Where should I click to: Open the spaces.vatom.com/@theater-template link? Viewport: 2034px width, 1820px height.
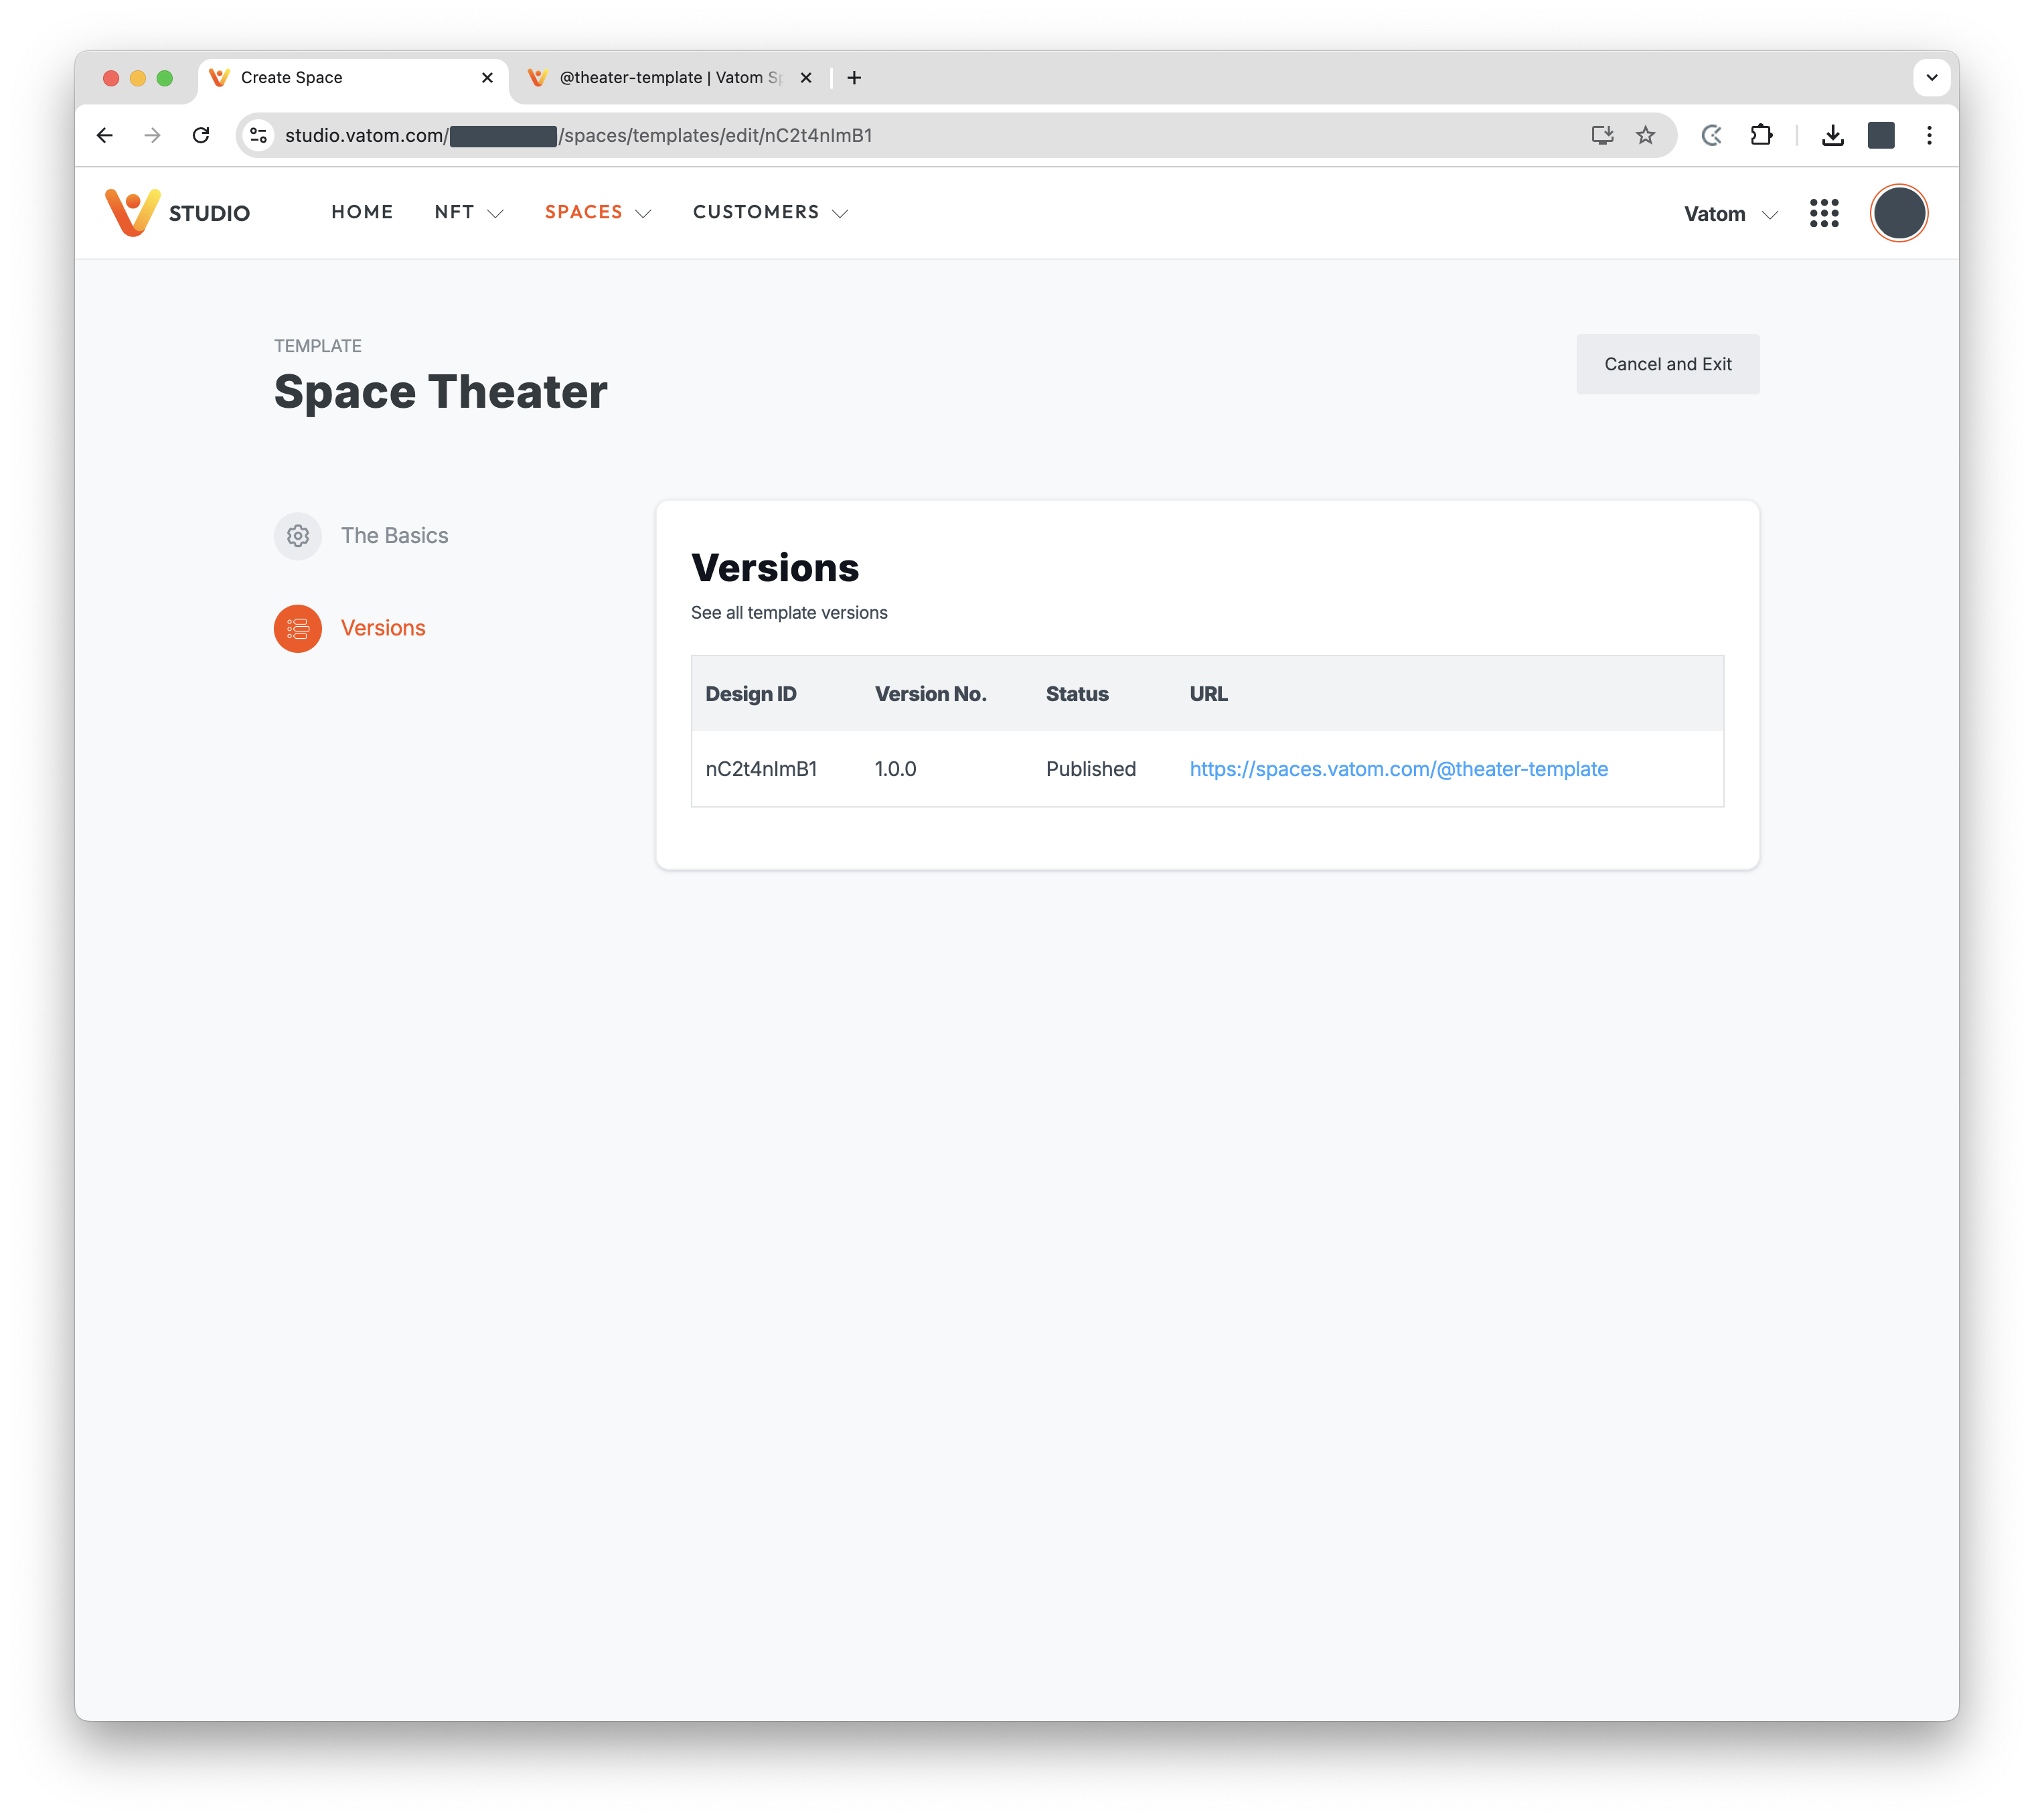[x=1398, y=769]
